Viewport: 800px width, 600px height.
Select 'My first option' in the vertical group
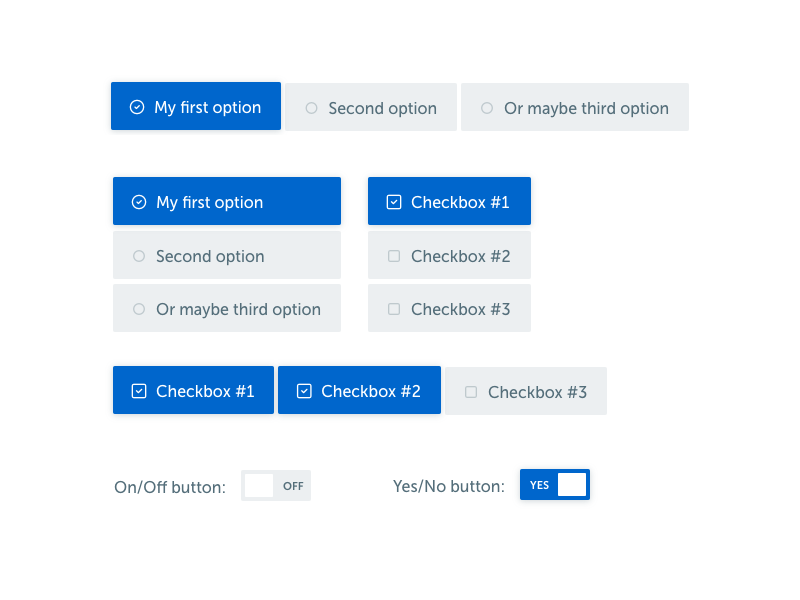[x=227, y=201]
